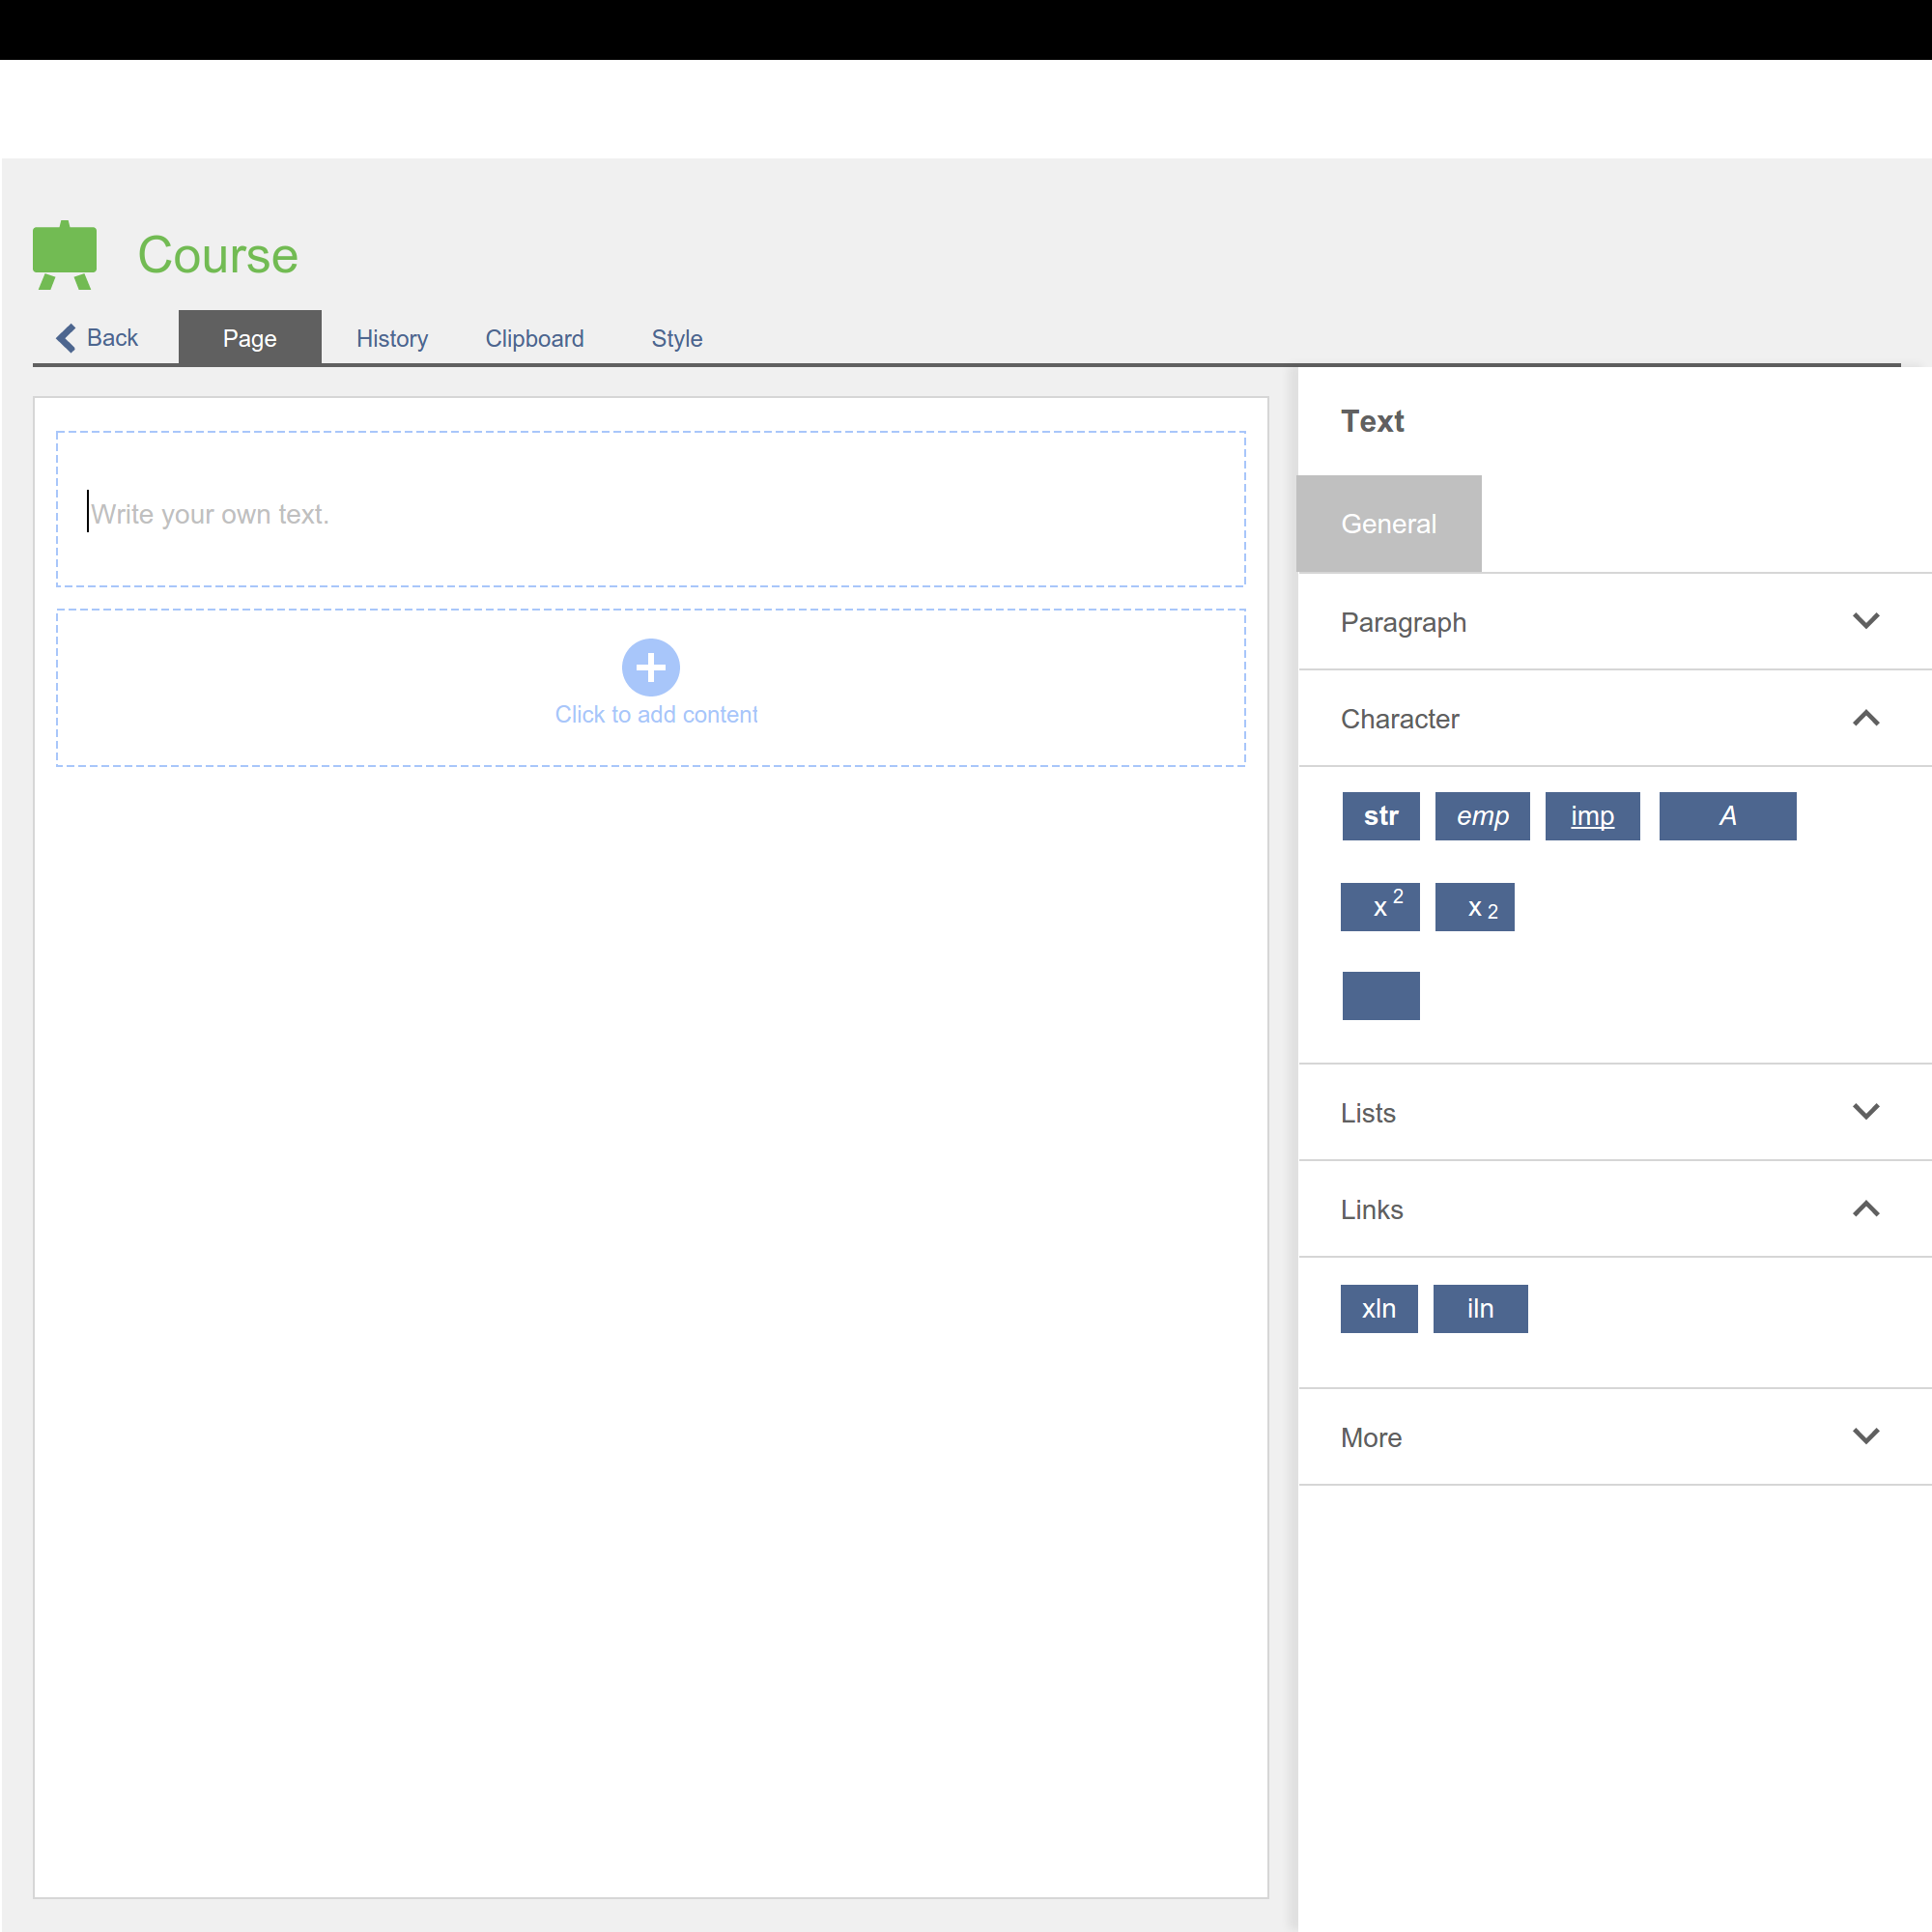Click the blue plus add-content icon
Viewport: 1932px width, 1932px height.
click(x=651, y=667)
